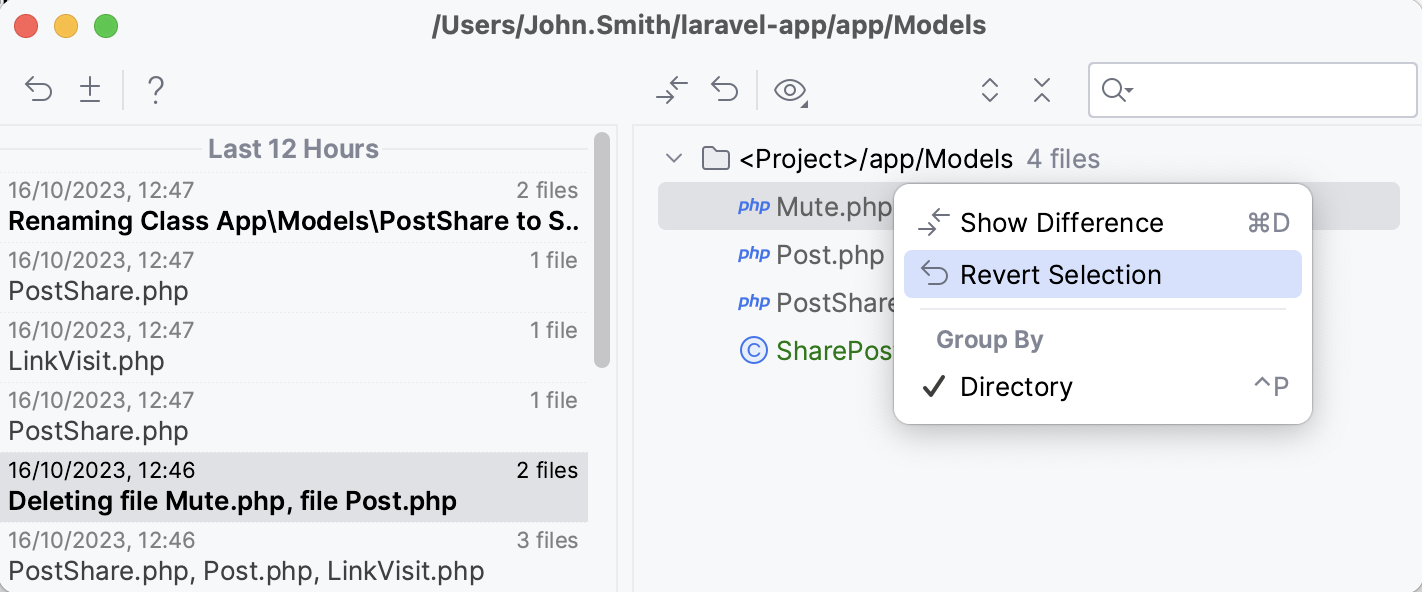
Task: Click the left toolbar Revert icon
Action: click(x=38, y=90)
